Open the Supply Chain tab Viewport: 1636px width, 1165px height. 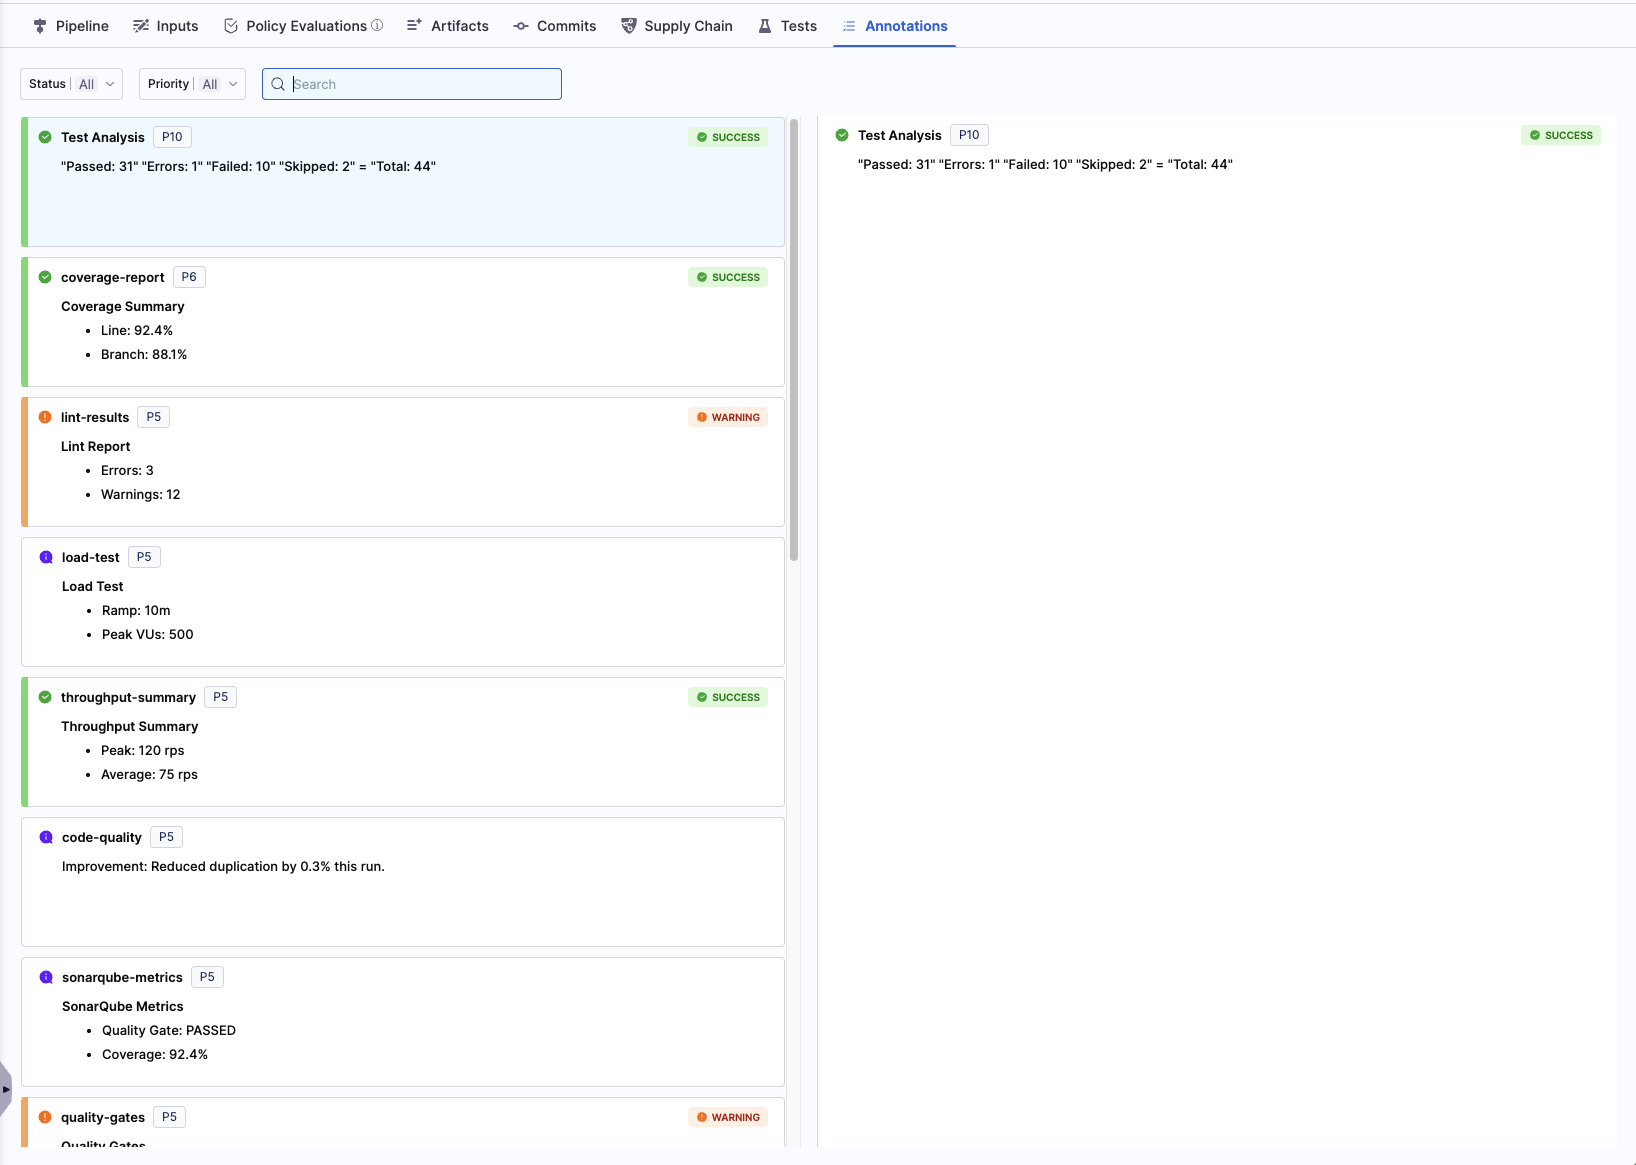tap(676, 26)
